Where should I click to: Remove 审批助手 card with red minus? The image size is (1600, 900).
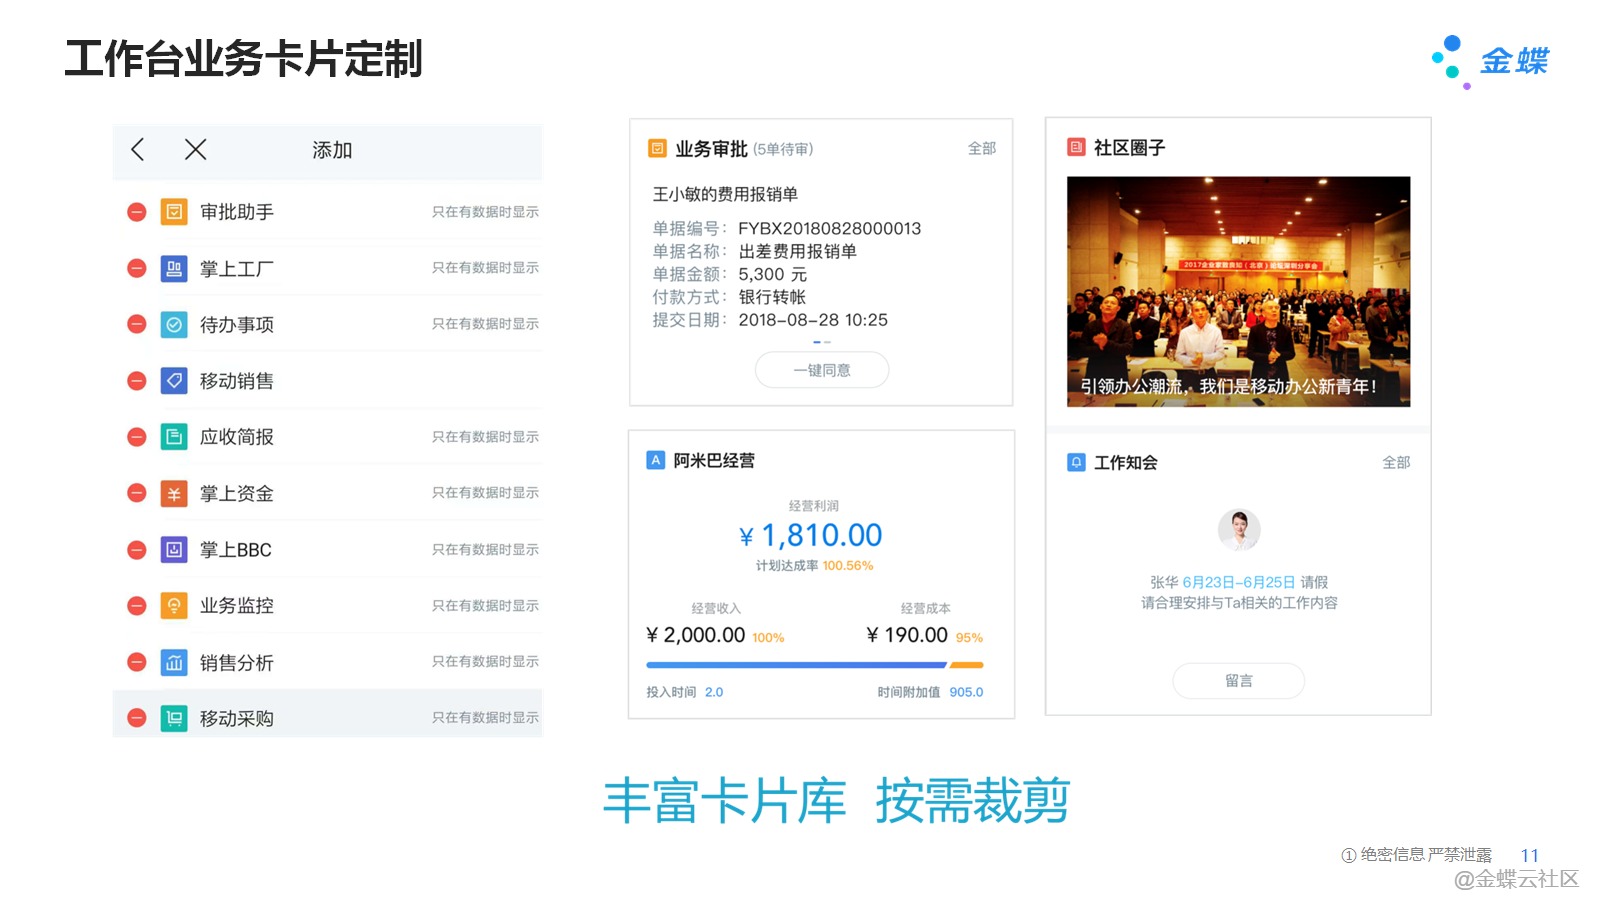137,212
